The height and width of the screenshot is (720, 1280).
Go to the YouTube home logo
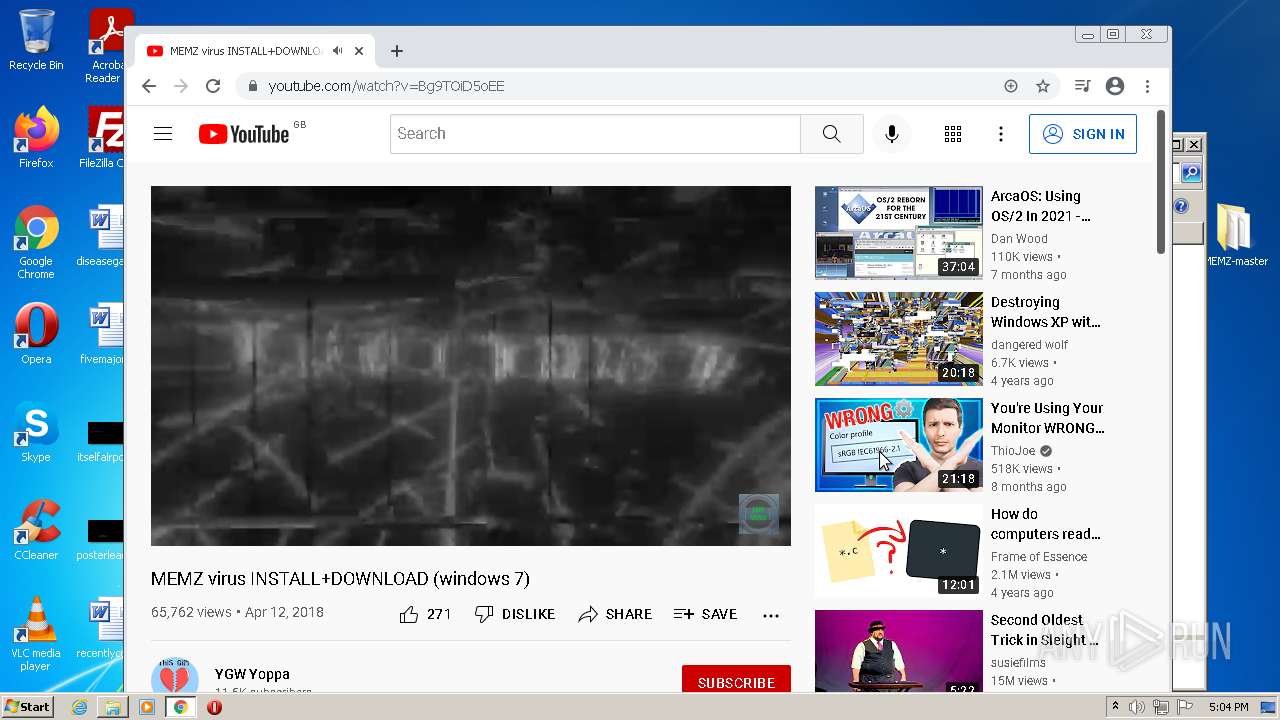pos(244,134)
